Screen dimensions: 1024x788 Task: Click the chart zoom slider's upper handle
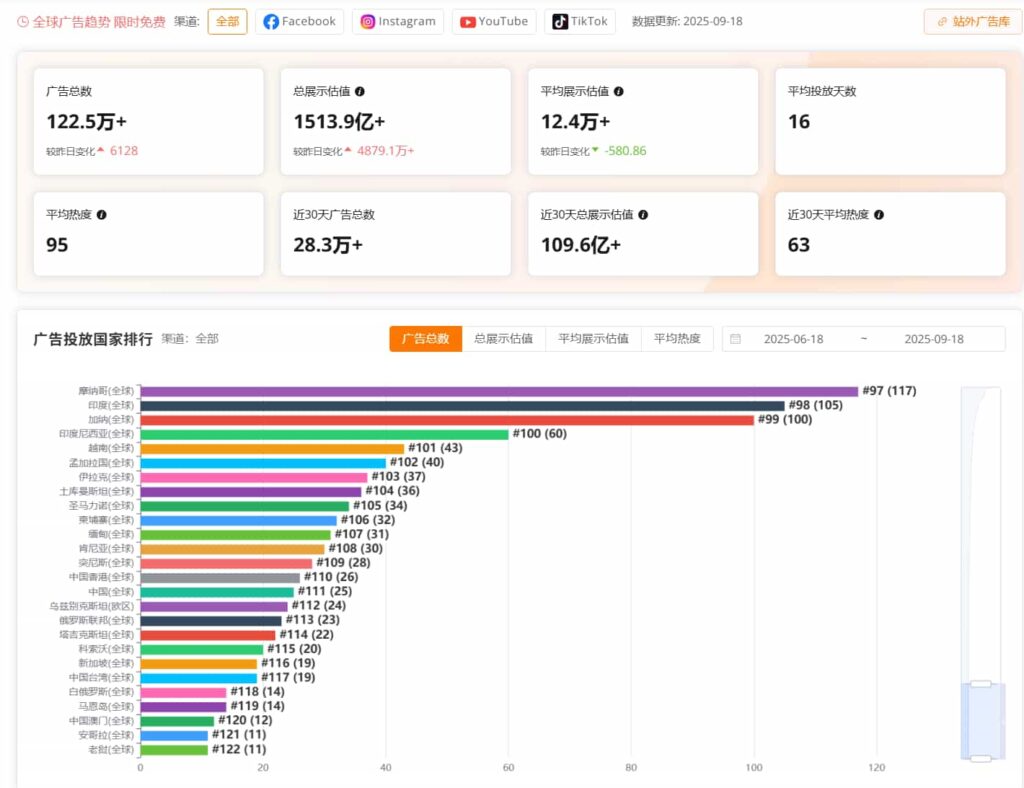point(981,684)
